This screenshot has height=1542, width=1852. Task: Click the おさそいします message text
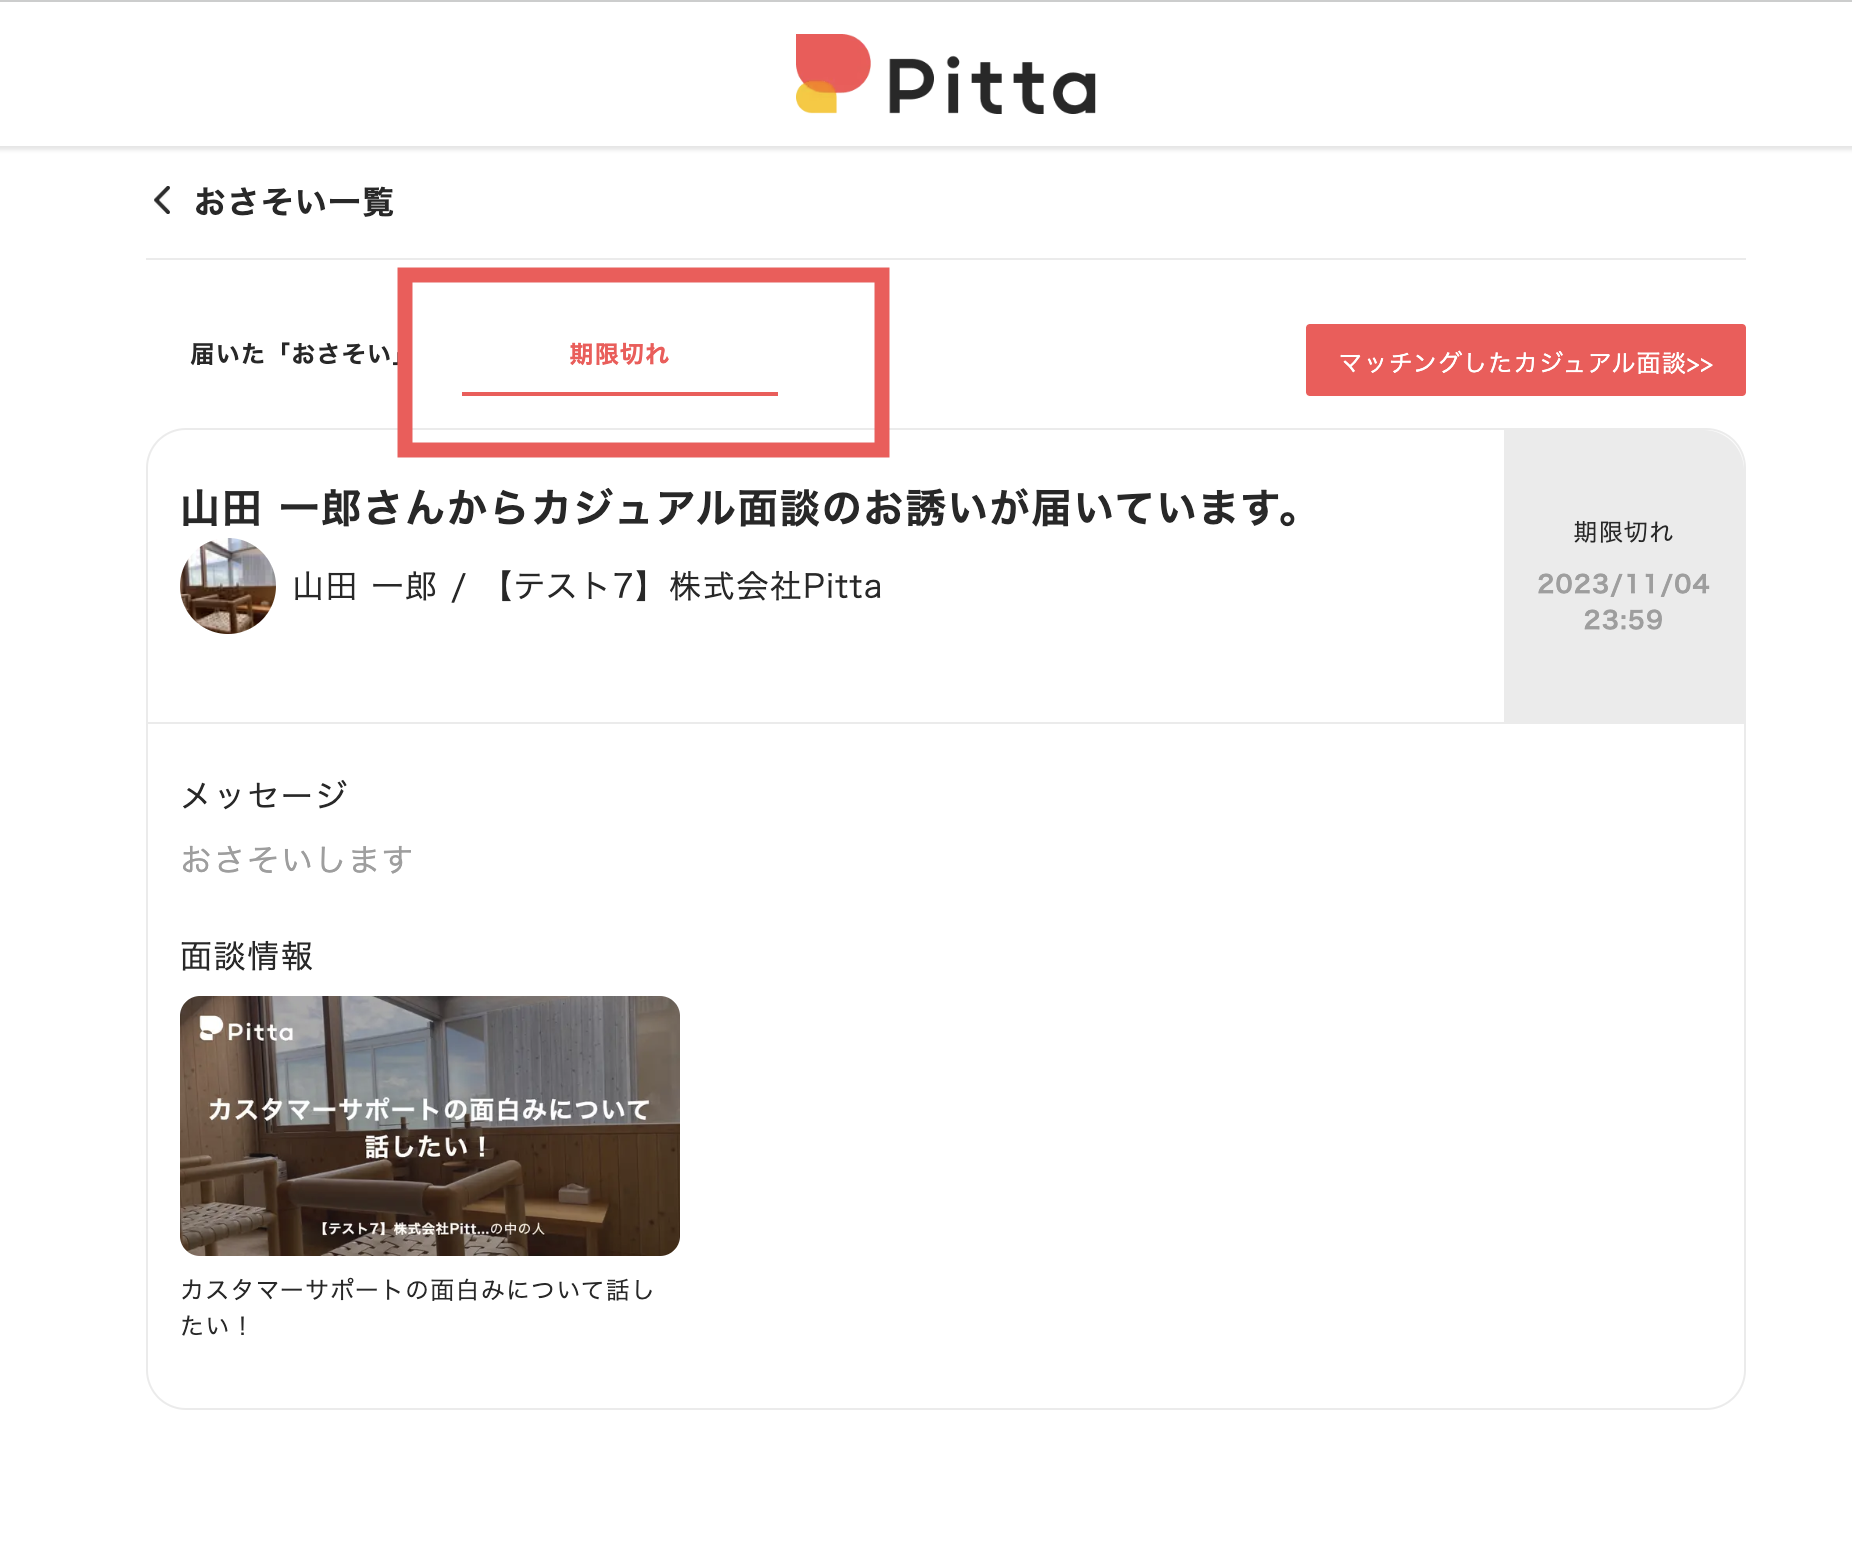296,857
